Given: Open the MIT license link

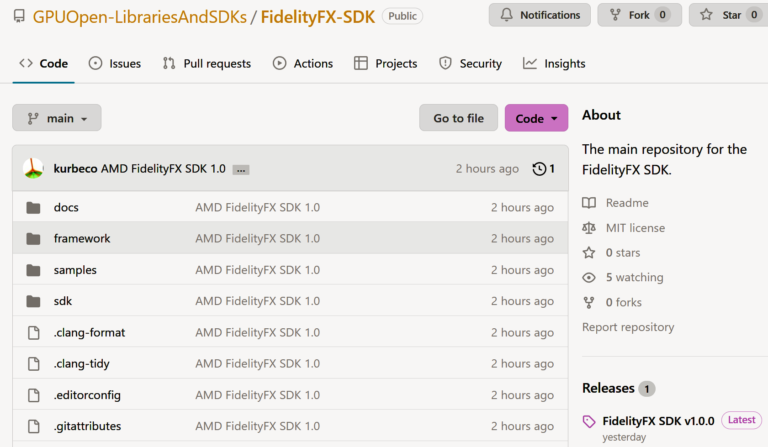Looking at the screenshot, I should [x=635, y=228].
